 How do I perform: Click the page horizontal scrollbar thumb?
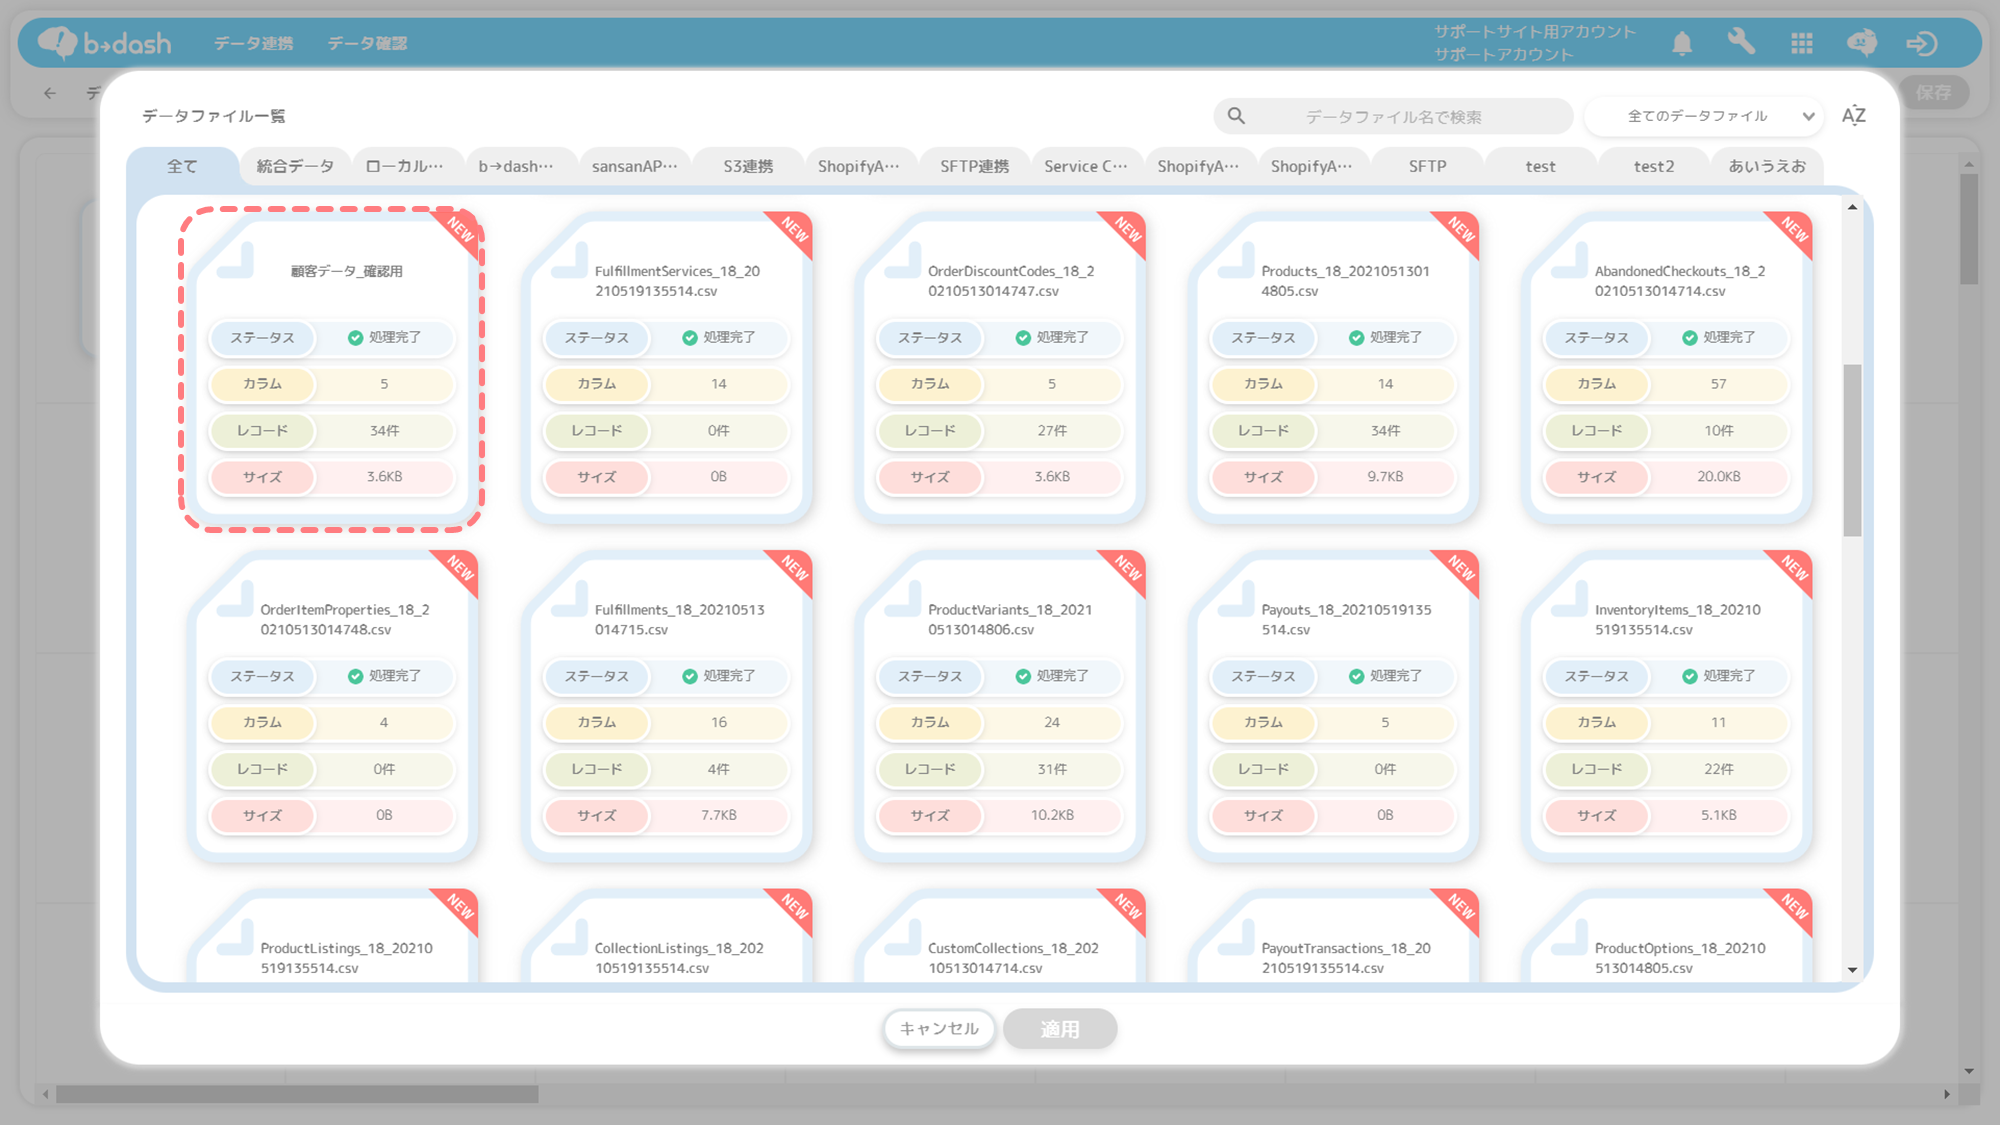pyautogui.click(x=297, y=1094)
